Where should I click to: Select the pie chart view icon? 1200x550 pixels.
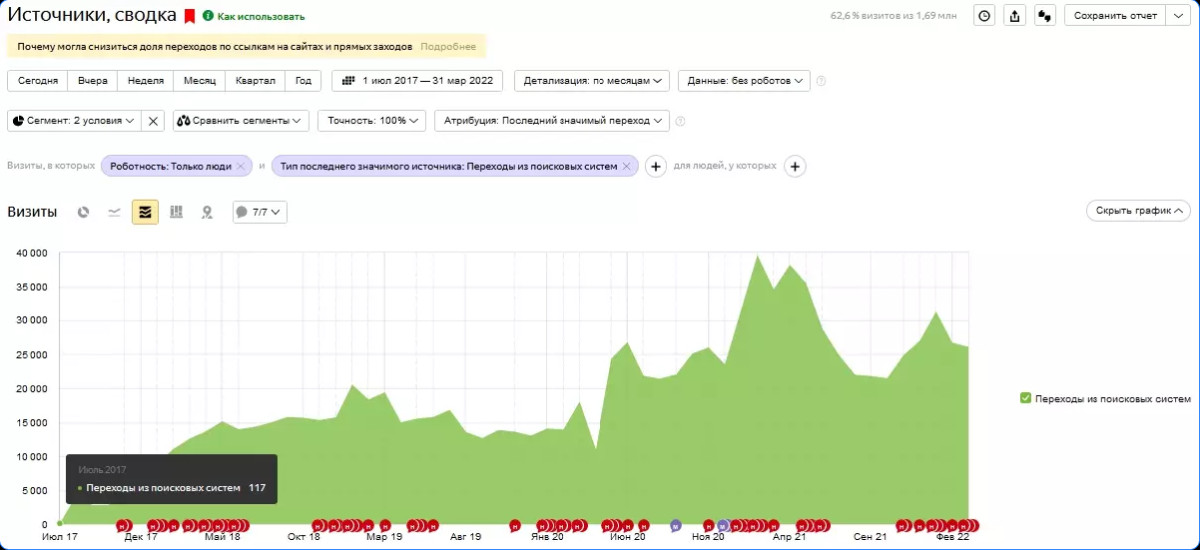[x=84, y=212]
